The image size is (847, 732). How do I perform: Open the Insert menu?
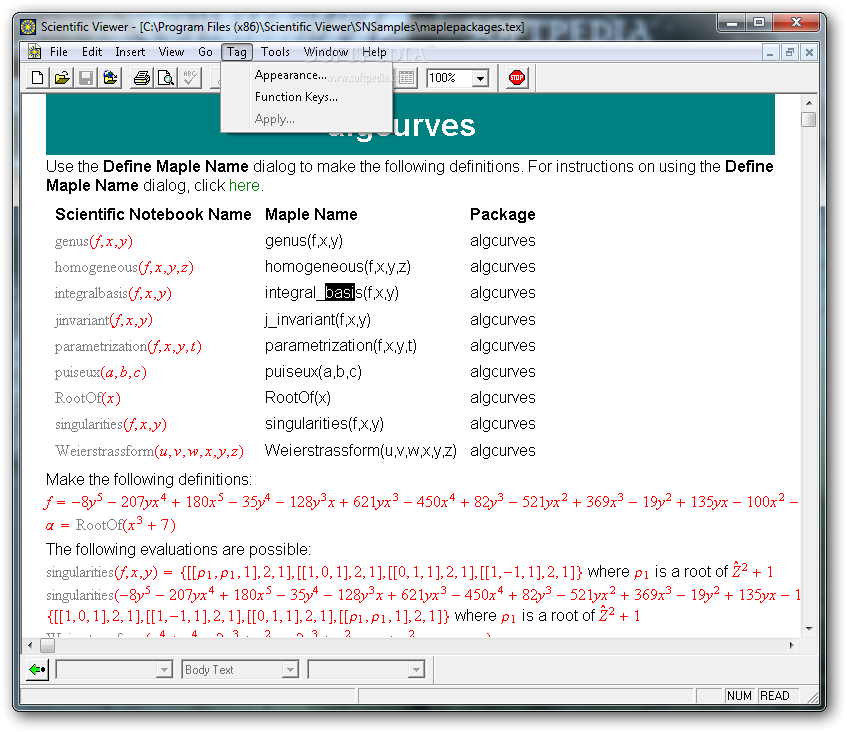(130, 52)
